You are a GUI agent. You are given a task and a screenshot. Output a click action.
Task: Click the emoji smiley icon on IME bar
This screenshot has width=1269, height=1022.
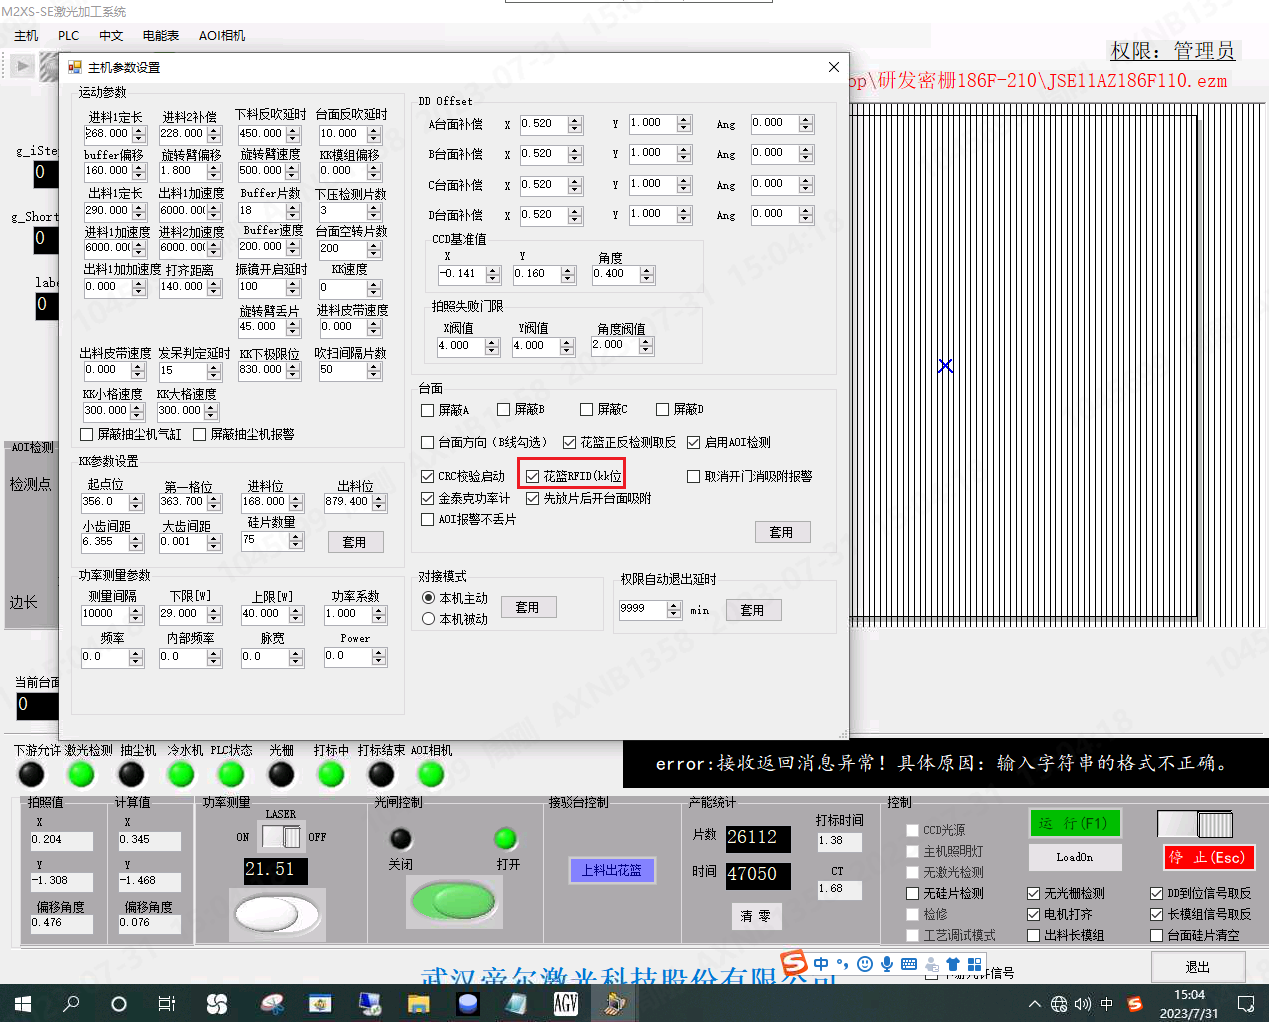tap(865, 964)
